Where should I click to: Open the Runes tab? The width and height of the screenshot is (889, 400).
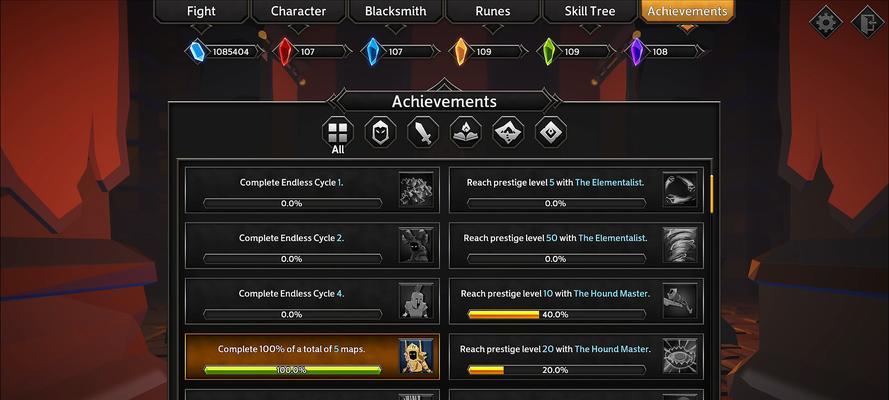click(x=493, y=11)
